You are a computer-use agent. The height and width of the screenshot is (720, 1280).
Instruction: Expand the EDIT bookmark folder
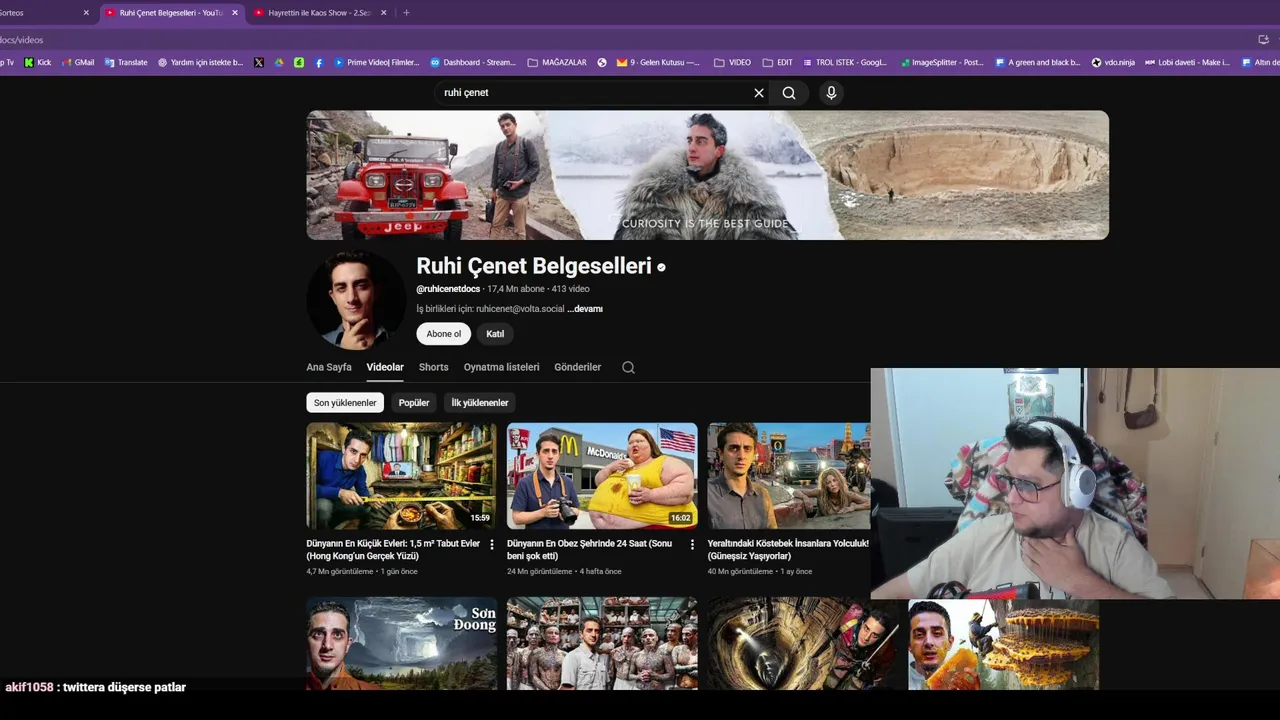pyautogui.click(x=777, y=62)
